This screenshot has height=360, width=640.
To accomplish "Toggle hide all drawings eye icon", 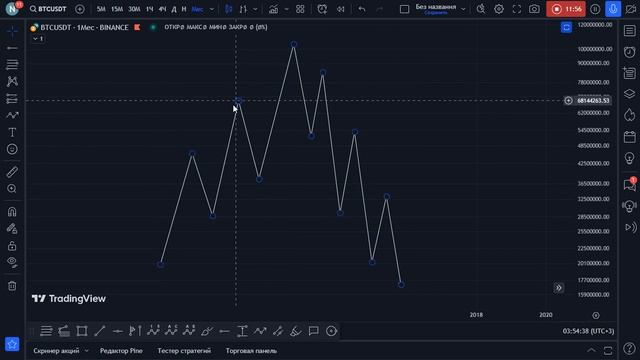I will click(x=12, y=262).
